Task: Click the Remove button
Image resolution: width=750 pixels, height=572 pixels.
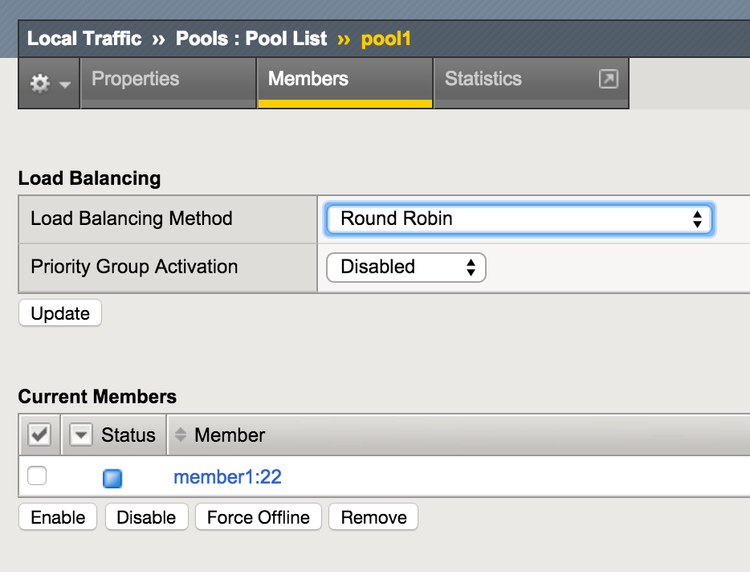Action: (x=373, y=517)
